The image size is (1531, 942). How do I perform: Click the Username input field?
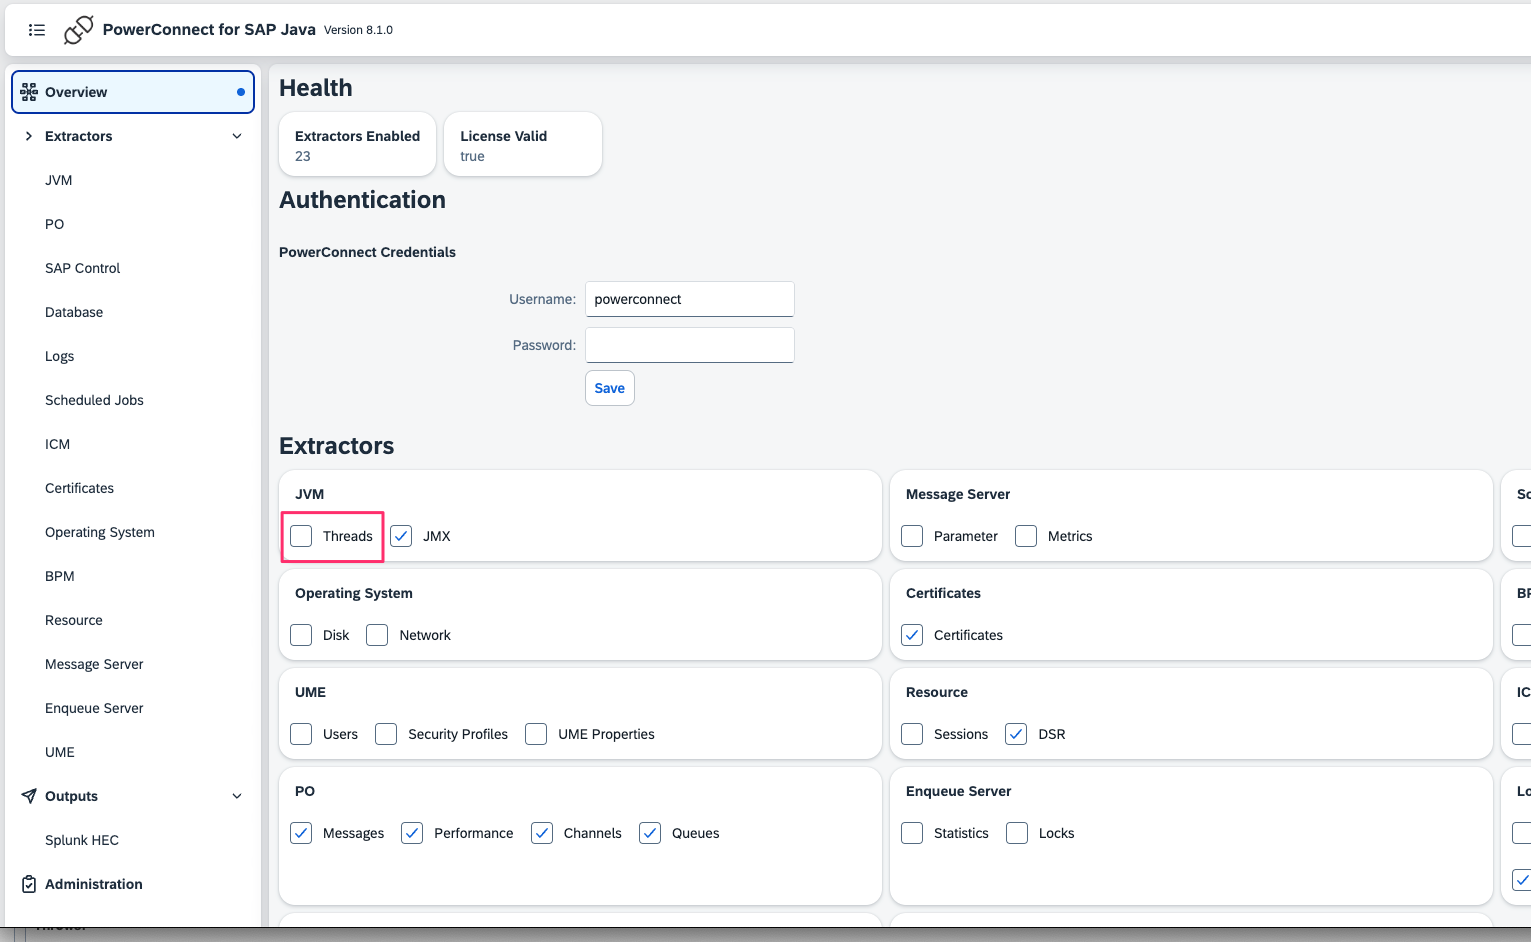[689, 299]
